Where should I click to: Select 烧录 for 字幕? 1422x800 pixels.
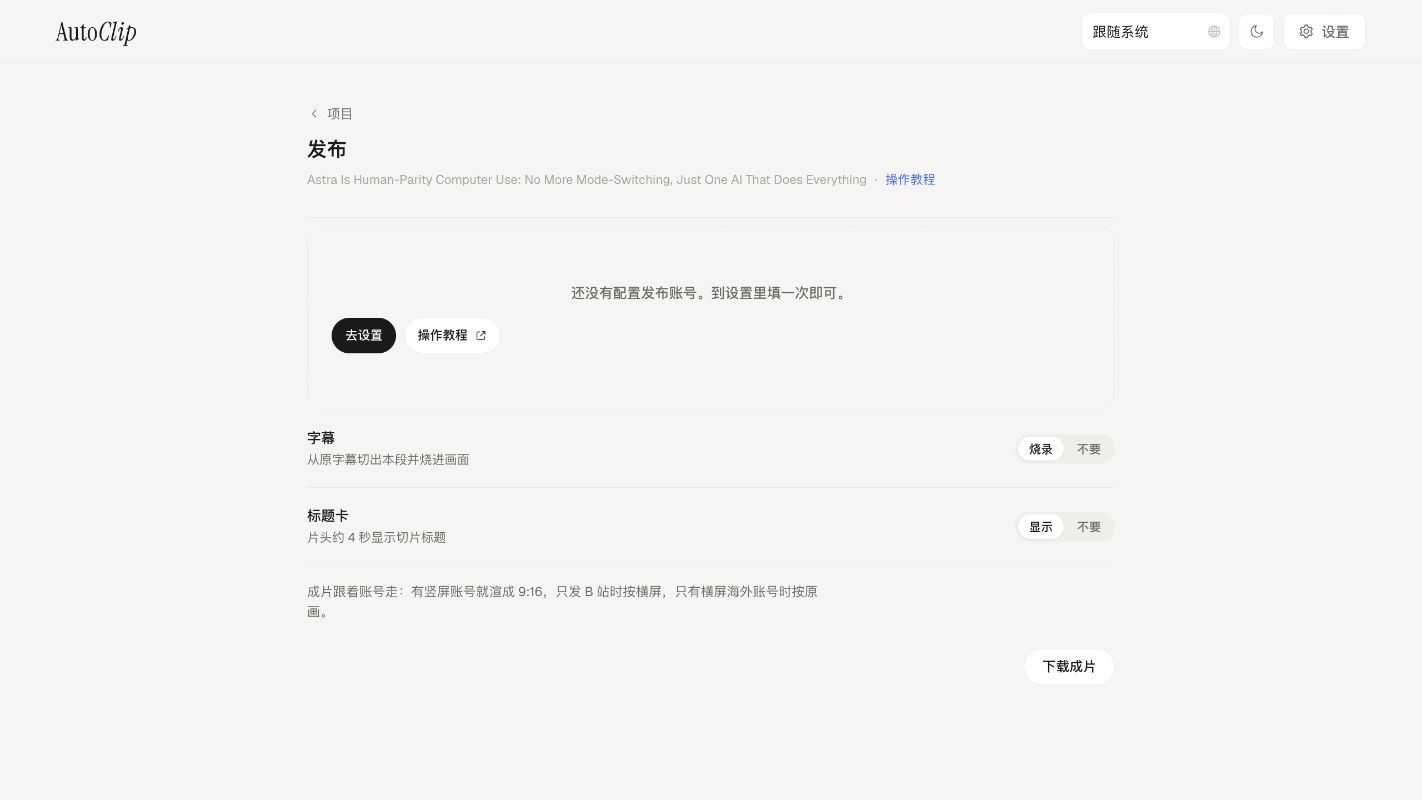tap(1041, 450)
